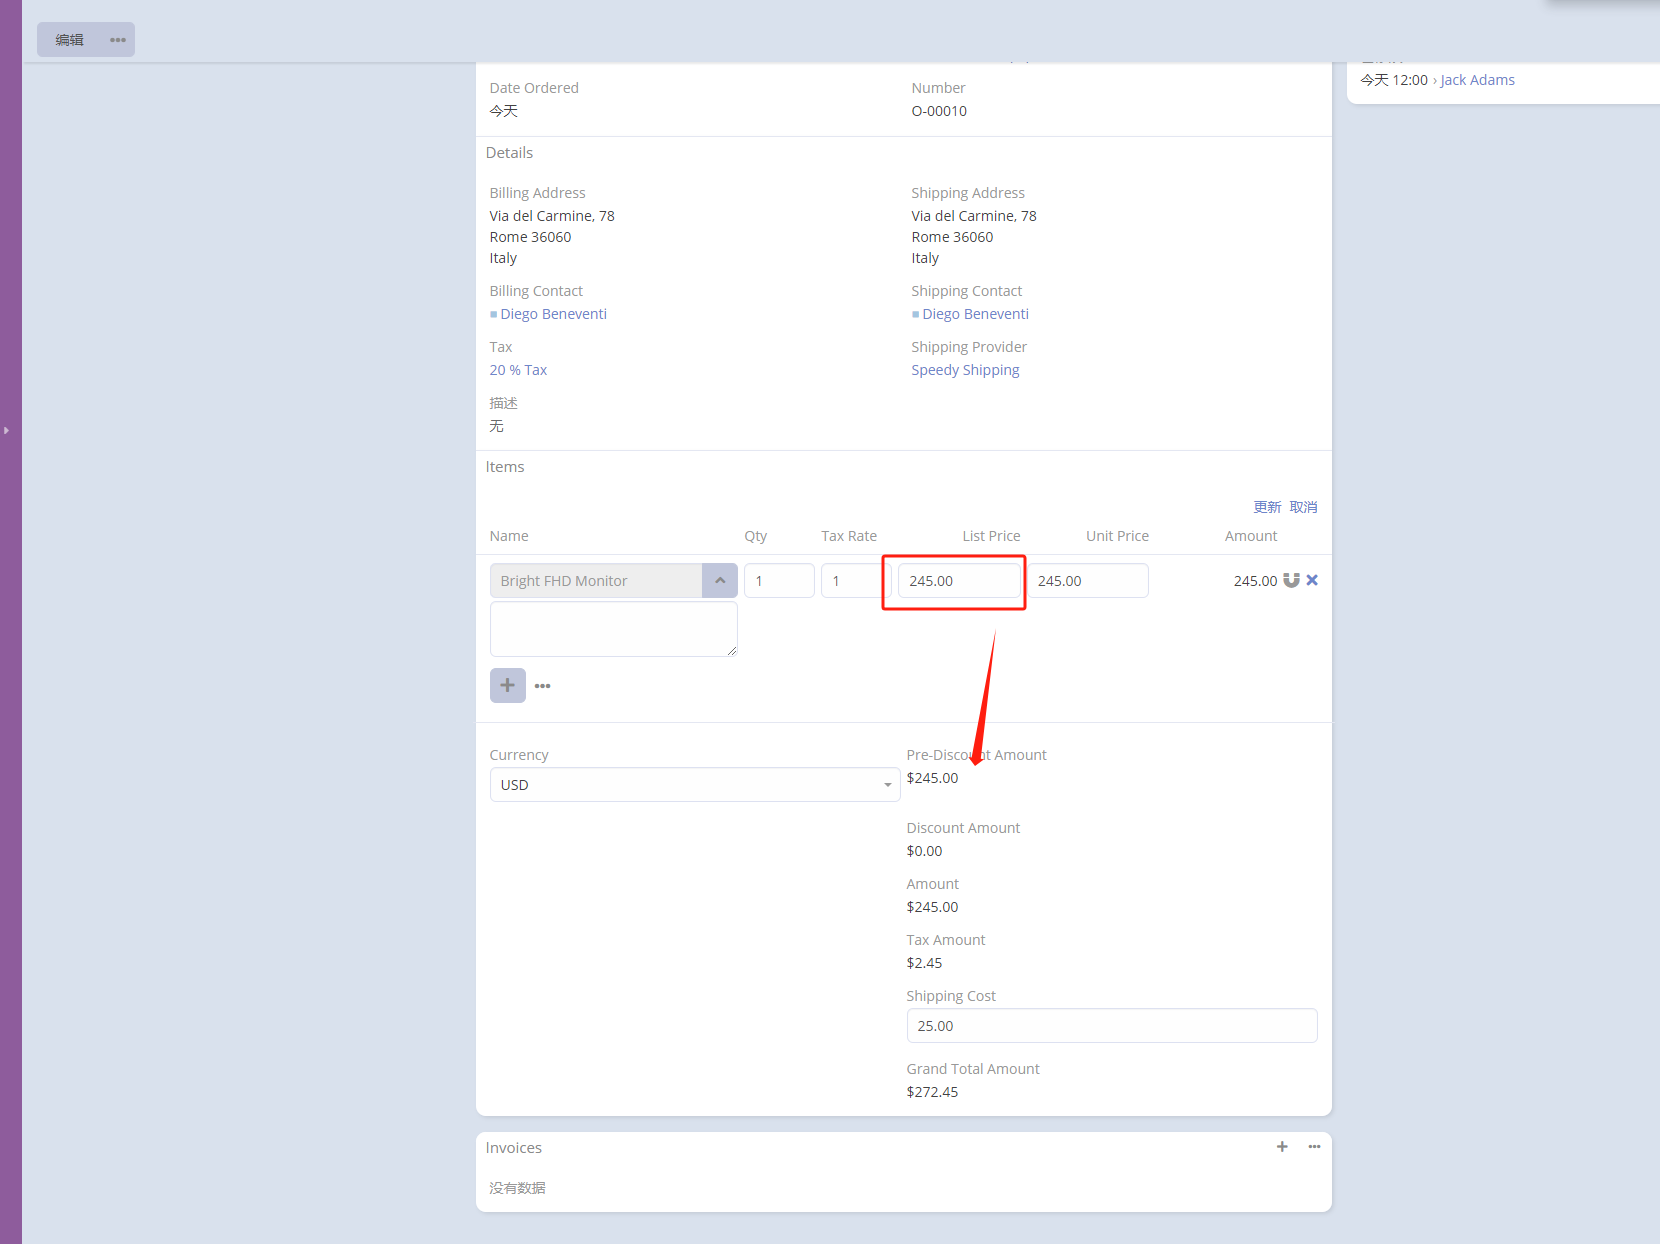Remove the Bright FHD Monitor item row

[1312, 580]
